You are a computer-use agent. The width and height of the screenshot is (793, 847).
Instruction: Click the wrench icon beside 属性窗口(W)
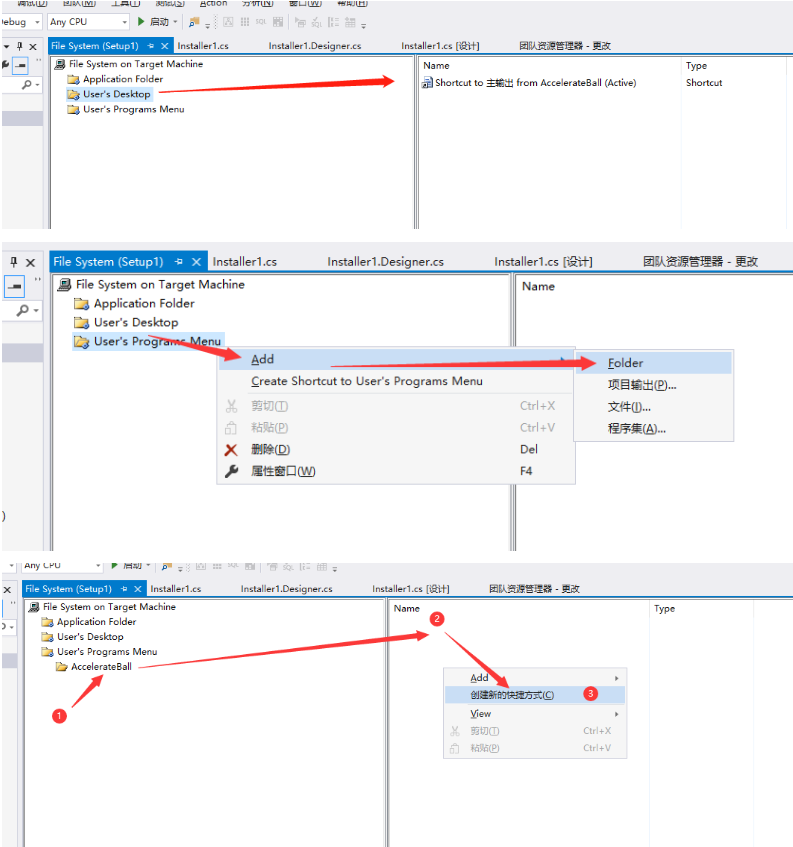tap(231, 471)
